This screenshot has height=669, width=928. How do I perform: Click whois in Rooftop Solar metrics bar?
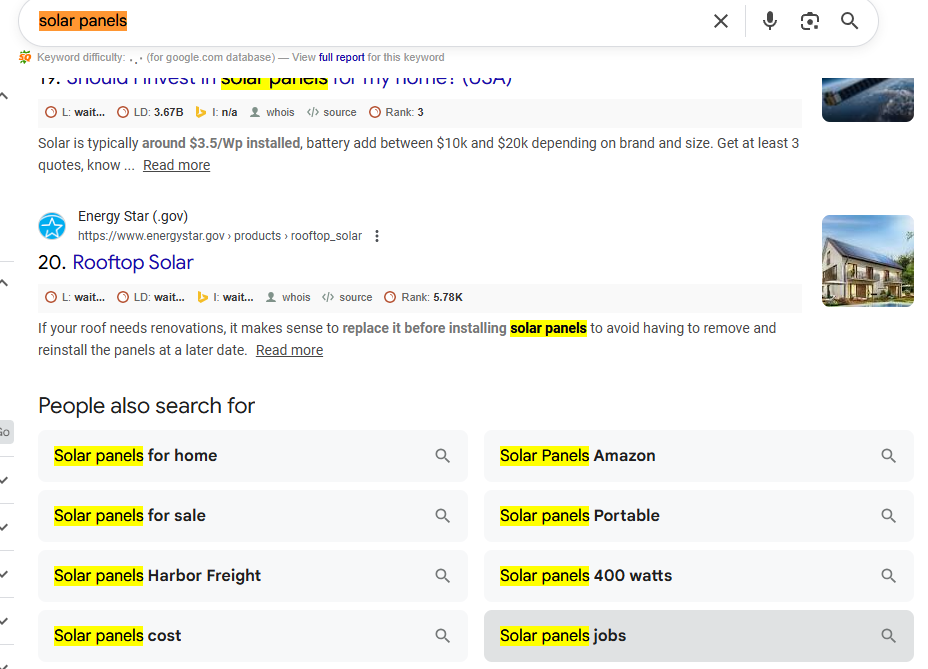pos(288,297)
